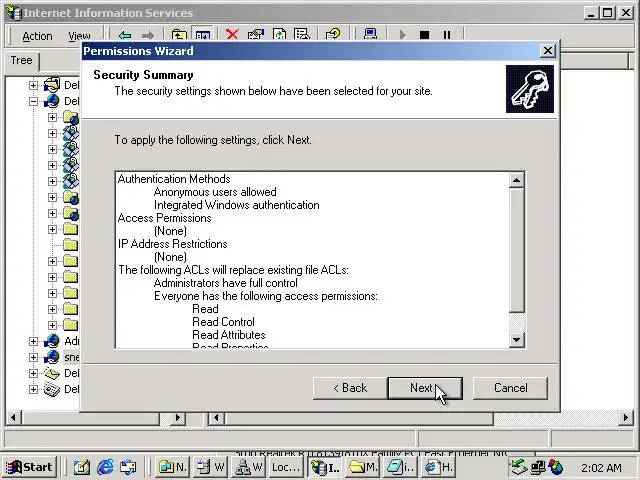Click the newspaper icon in the tree
The width and height of the screenshot is (640, 480).
pyautogui.click(x=52, y=389)
